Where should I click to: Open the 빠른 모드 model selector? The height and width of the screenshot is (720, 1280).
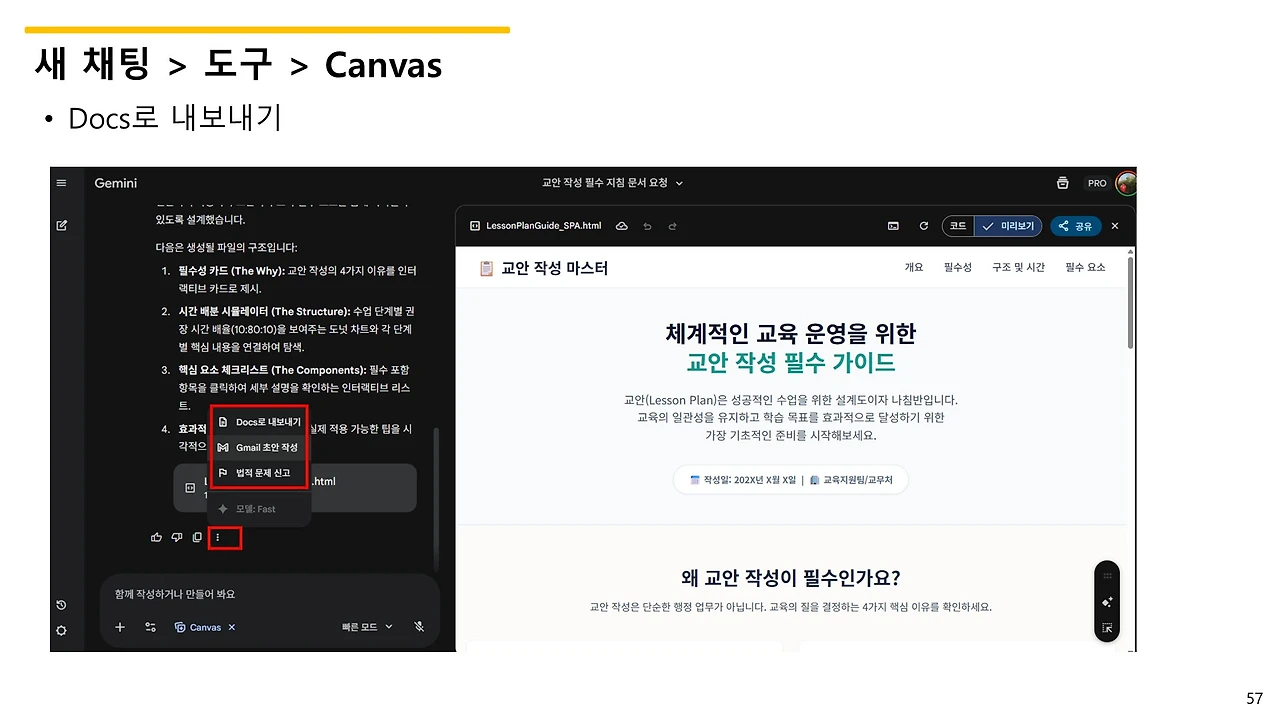coord(367,627)
